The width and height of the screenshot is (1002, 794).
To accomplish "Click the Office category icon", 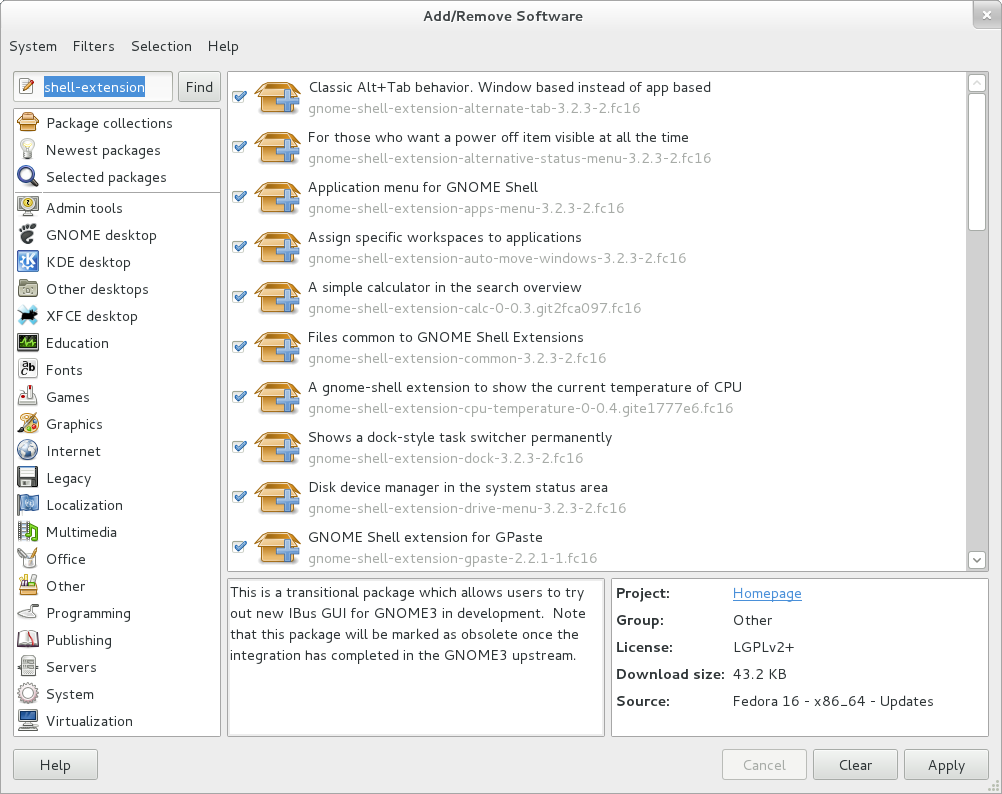I will point(27,558).
